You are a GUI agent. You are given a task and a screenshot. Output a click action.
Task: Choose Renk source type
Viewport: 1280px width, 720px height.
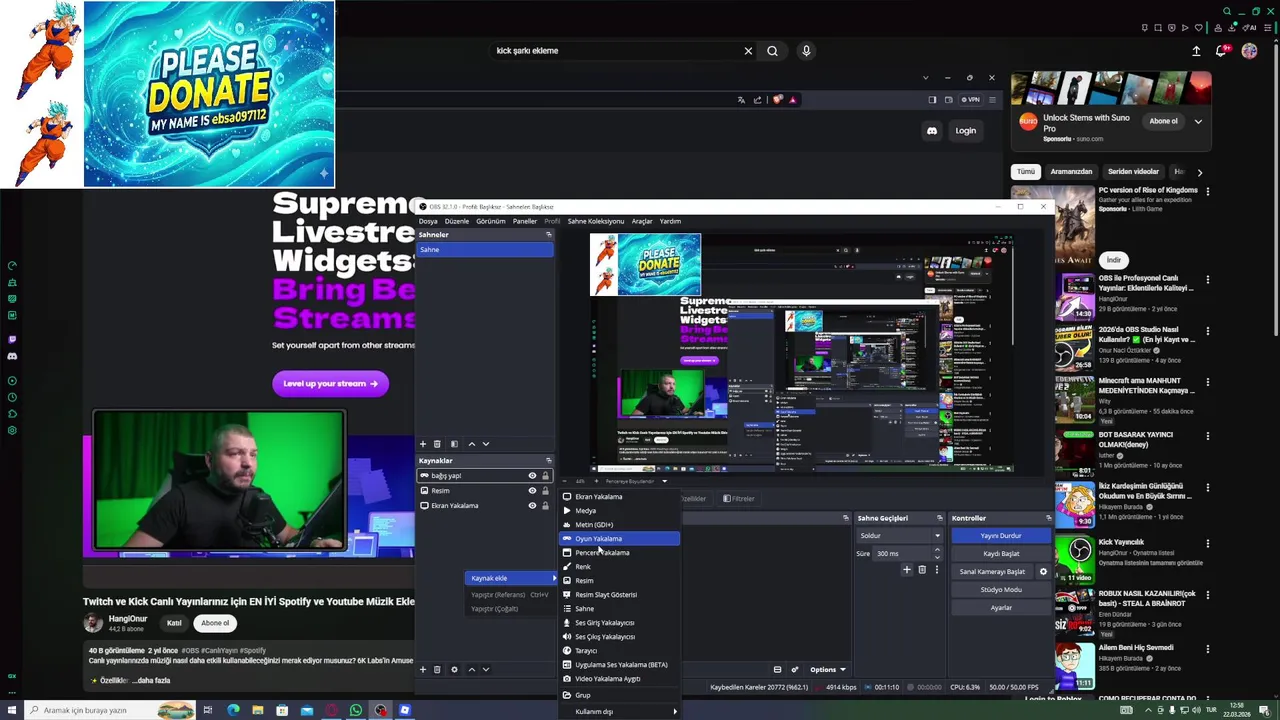point(619,566)
